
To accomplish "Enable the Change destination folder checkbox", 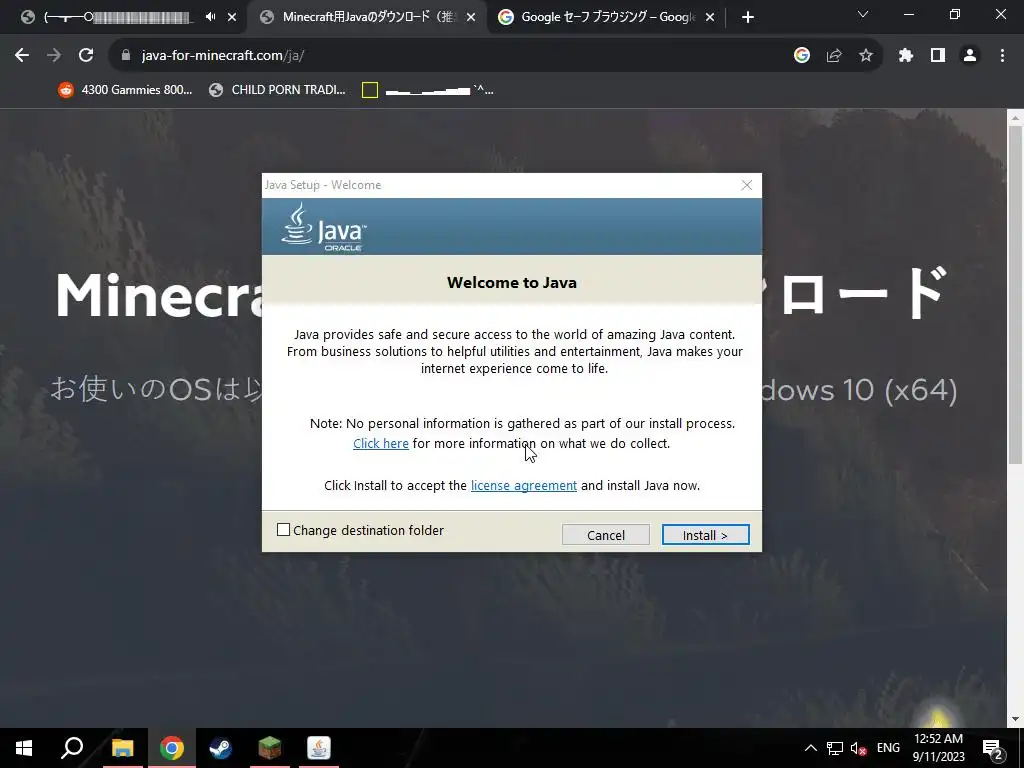I will pos(283,530).
